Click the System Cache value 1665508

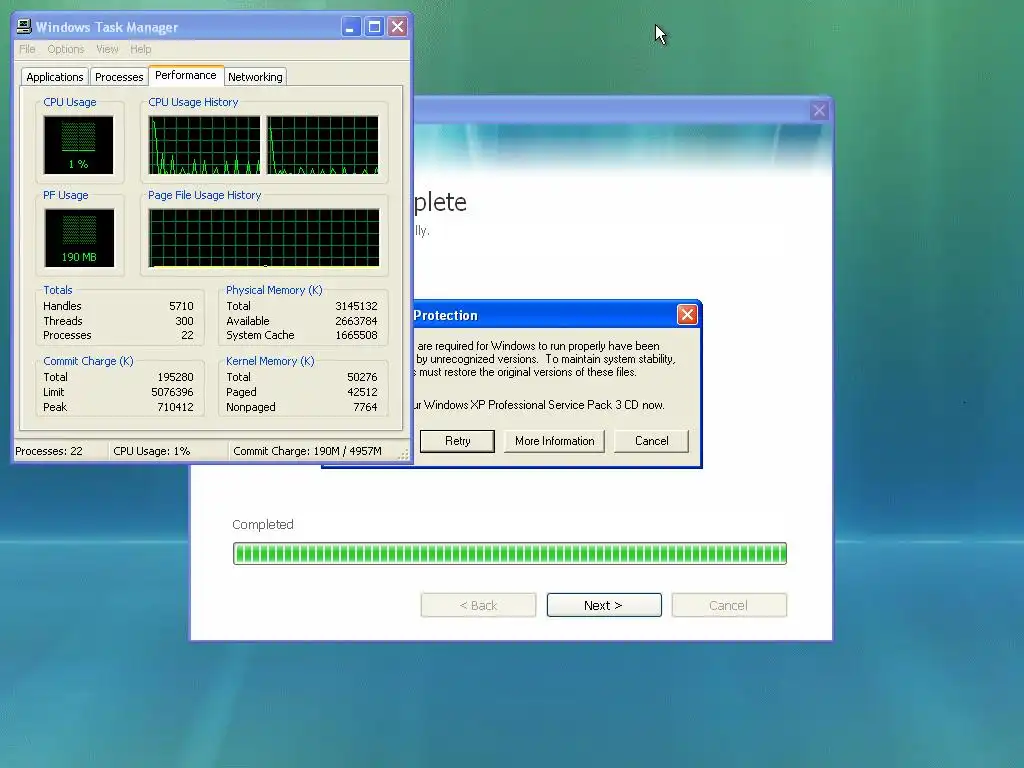coord(356,335)
